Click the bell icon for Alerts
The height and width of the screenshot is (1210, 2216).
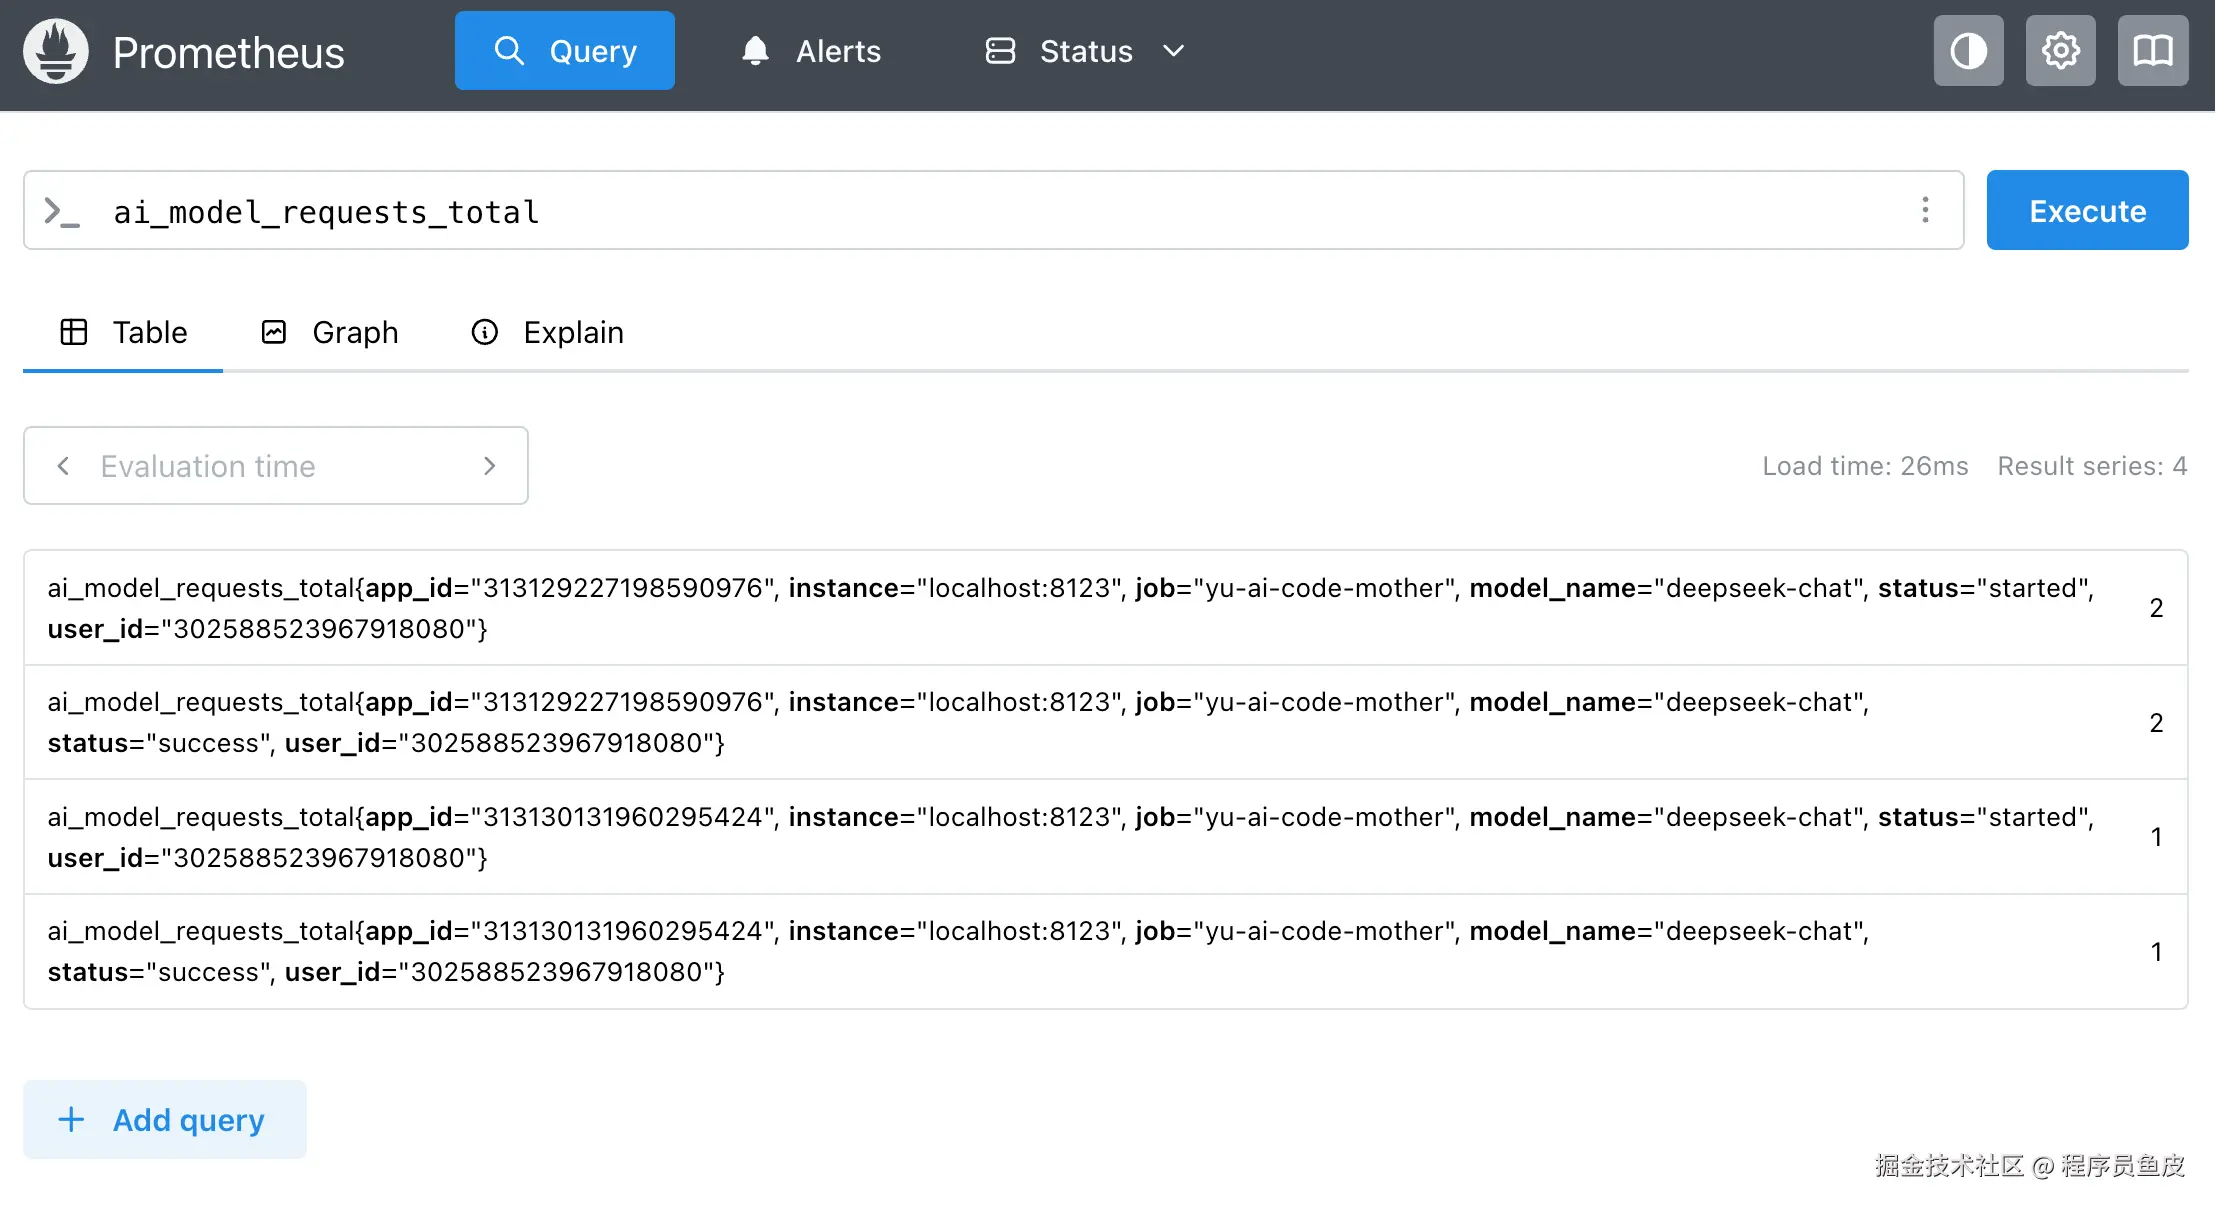coord(755,51)
